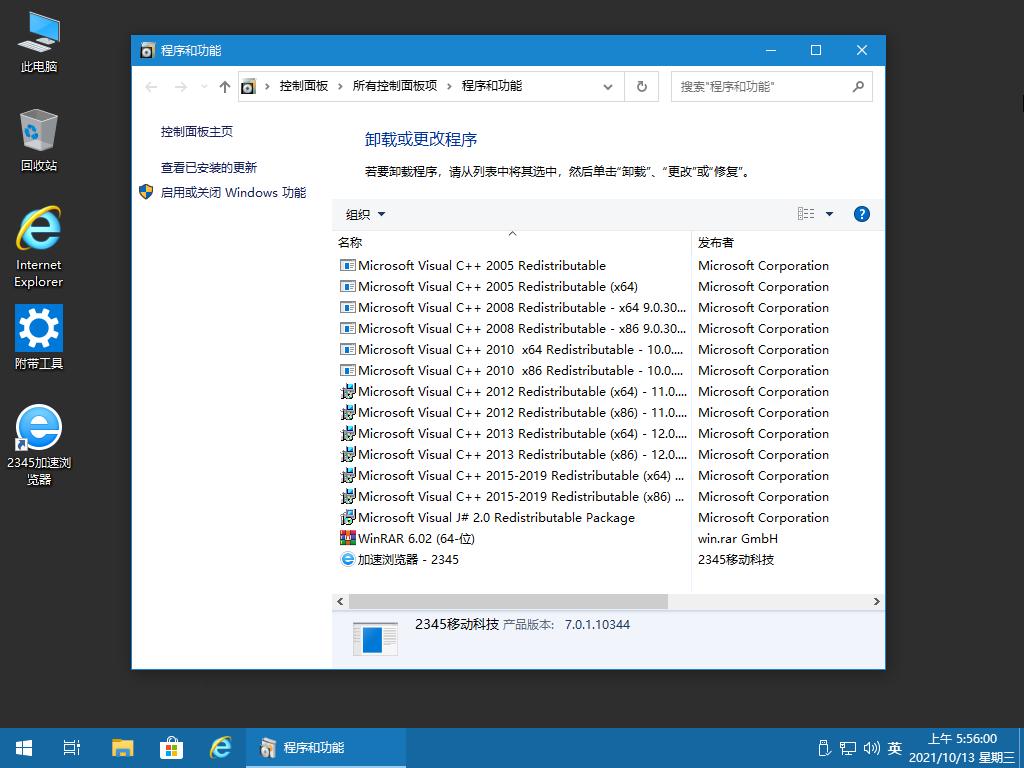Image resolution: width=1024 pixels, height=768 pixels.
Task: Sort by 名称 column header
Action: (x=511, y=242)
